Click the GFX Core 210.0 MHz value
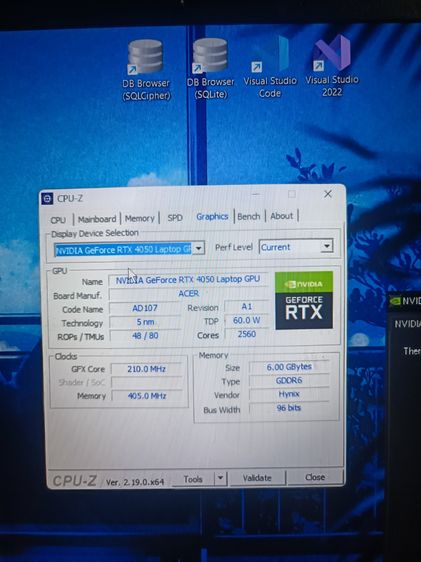This screenshot has height=562, width=421. click(147, 369)
